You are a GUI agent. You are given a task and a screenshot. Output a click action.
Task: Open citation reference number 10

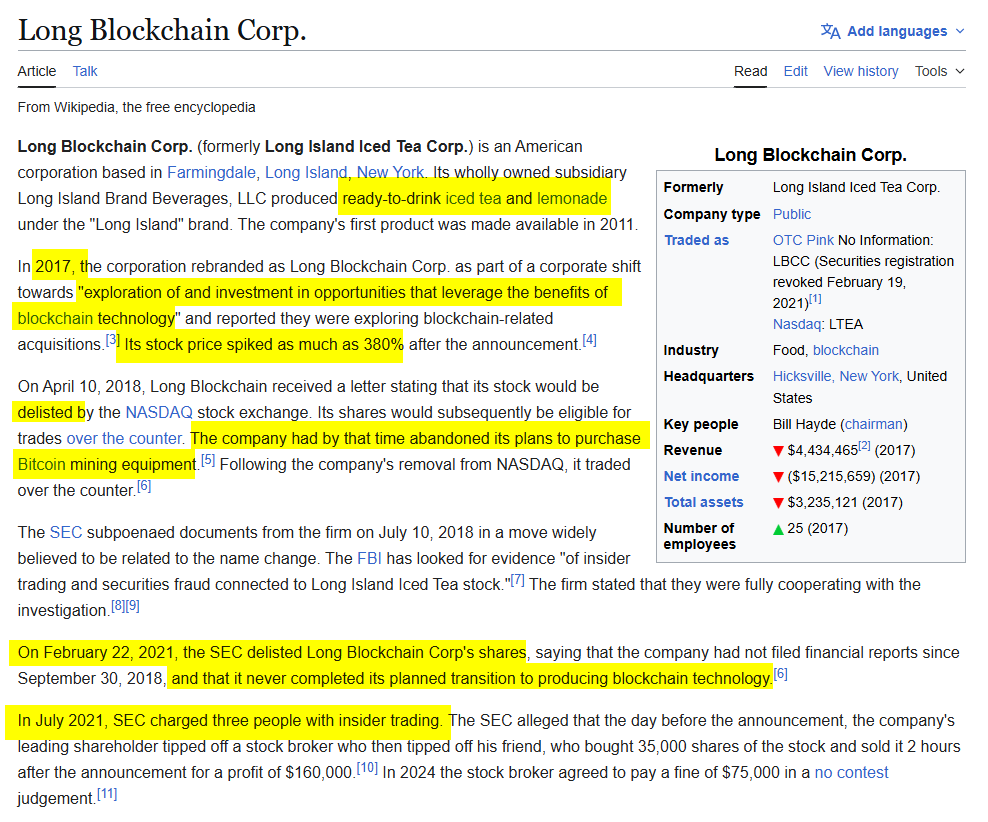tap(368, 768)
